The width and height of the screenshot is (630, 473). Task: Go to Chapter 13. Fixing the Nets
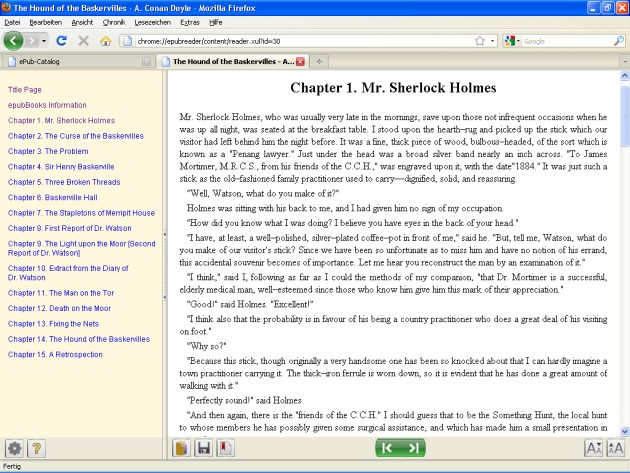53,324
